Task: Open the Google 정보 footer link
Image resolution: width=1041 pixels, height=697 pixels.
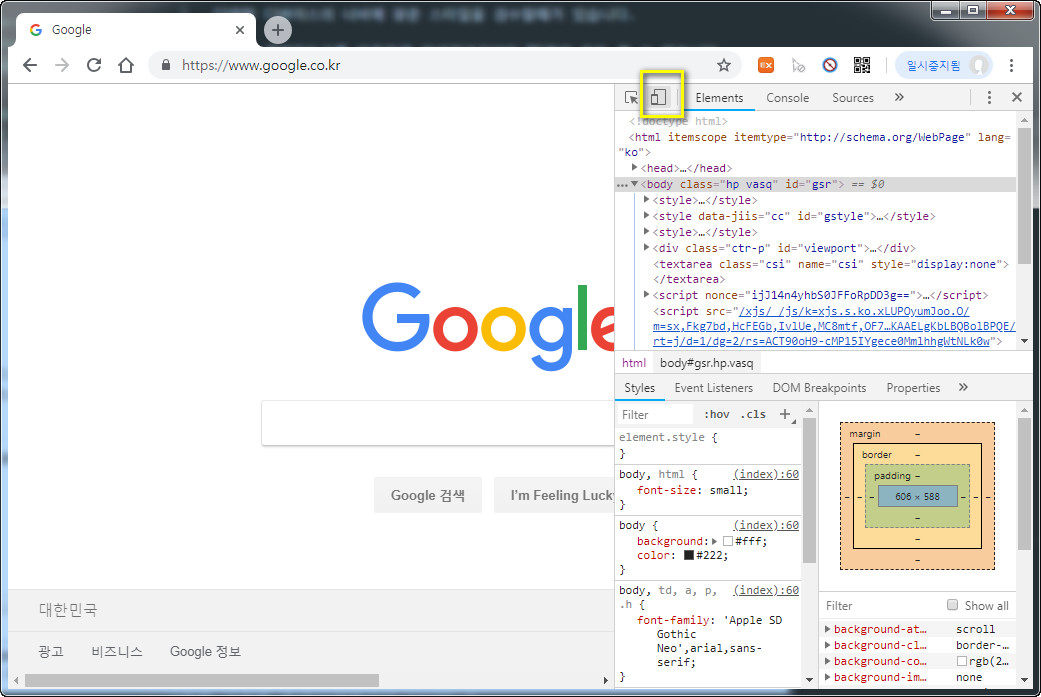Action: [x=205, y=651]
